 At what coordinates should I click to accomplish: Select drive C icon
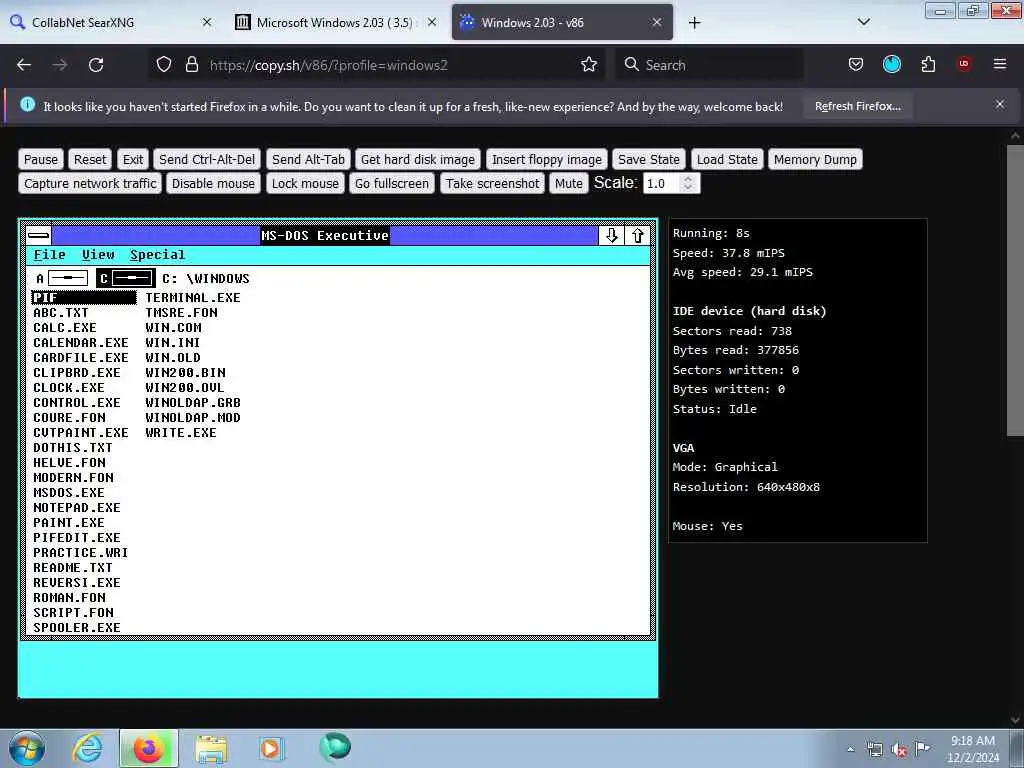click(x=125, y=279)
